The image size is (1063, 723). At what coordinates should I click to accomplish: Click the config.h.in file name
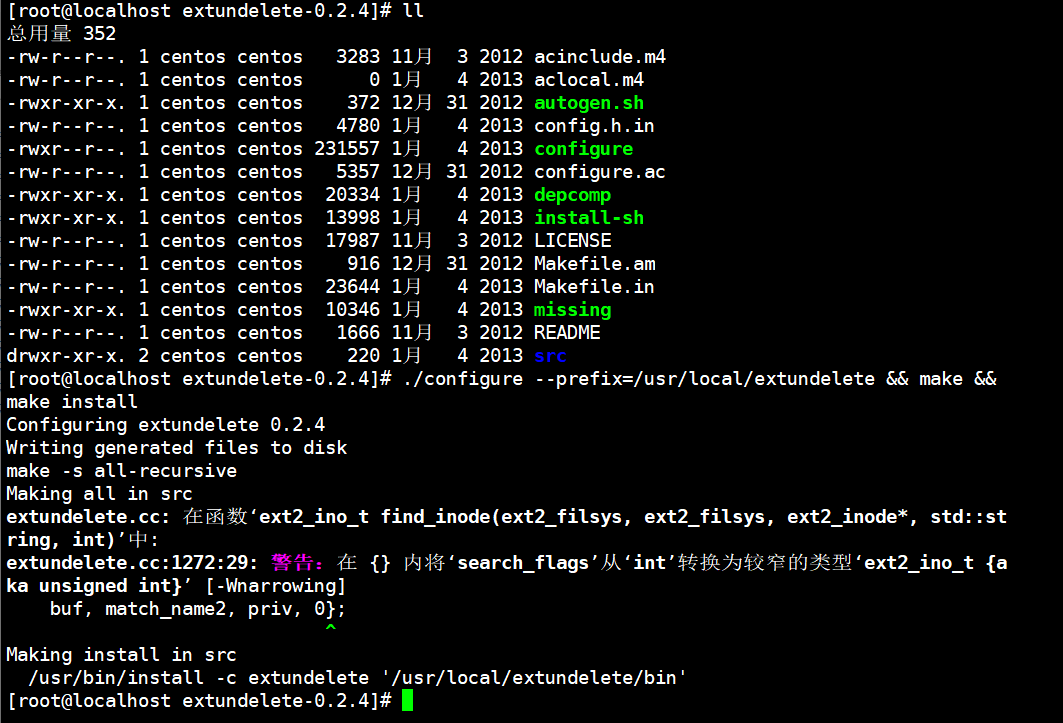pyautogui.click(x=594, y=125)
